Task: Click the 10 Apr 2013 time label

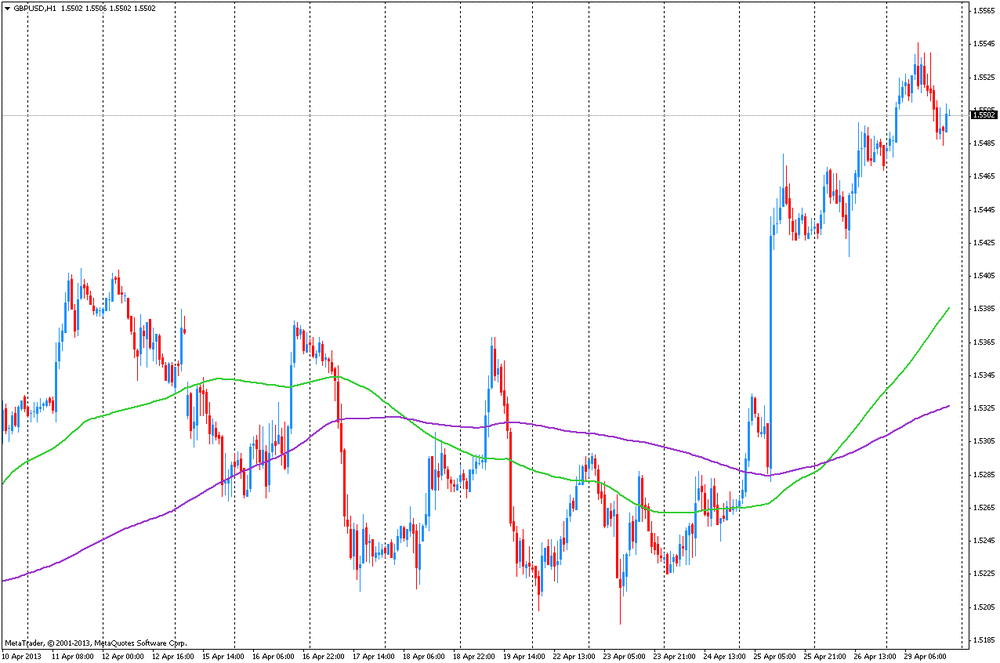Action: click(22, 656)
